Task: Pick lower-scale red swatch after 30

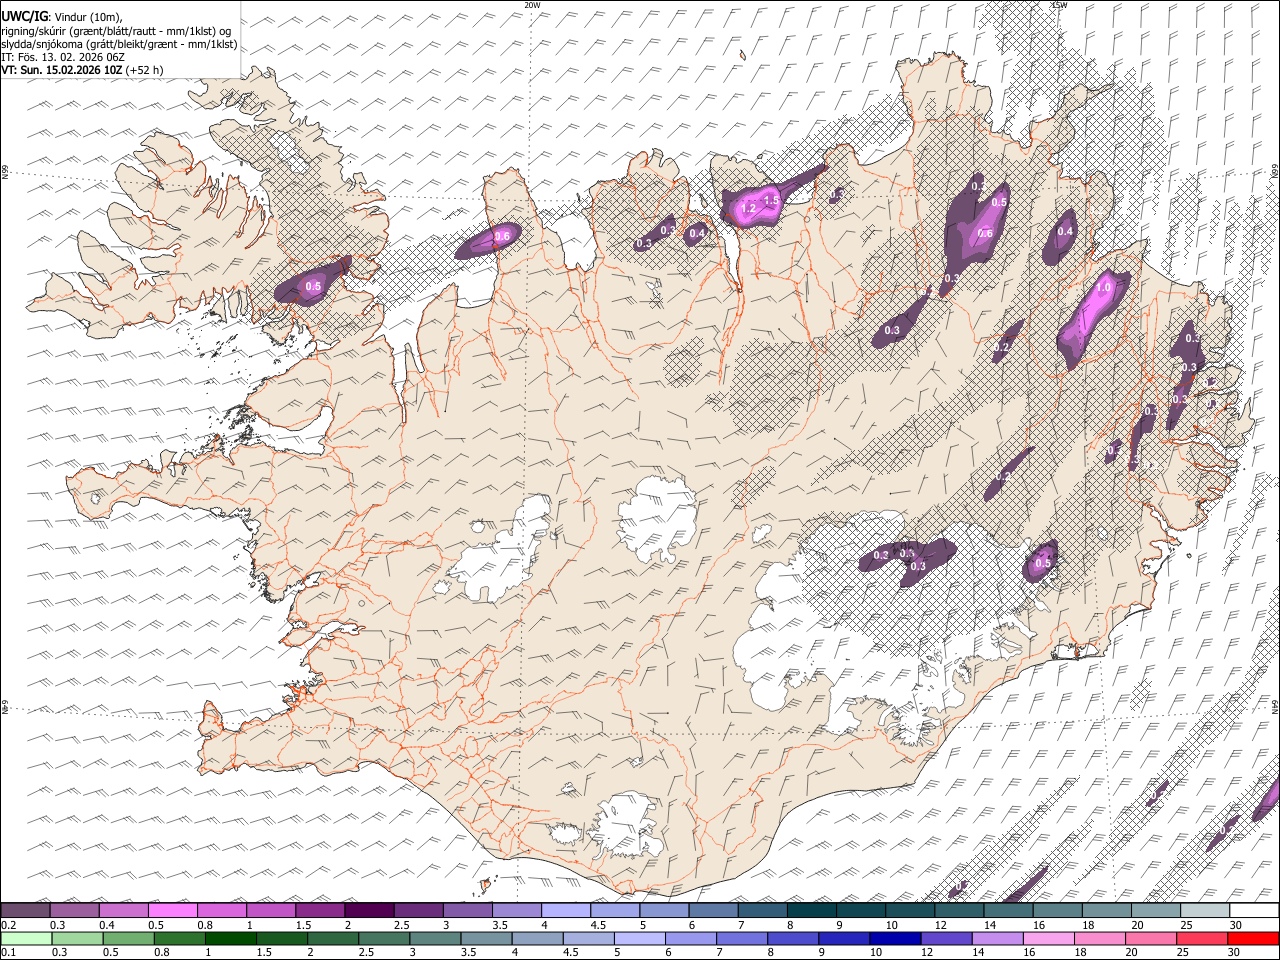Action: (x=1254, y=938)
